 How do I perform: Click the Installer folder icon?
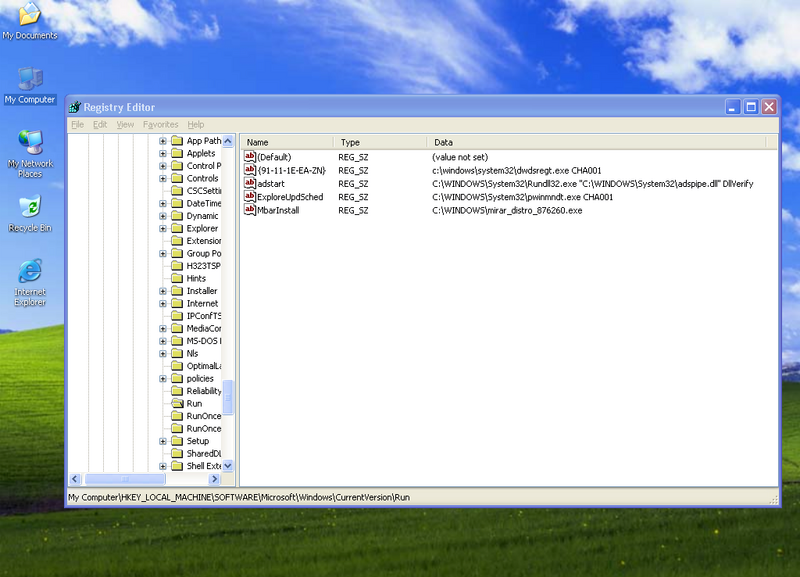click(x=177, y=291)
